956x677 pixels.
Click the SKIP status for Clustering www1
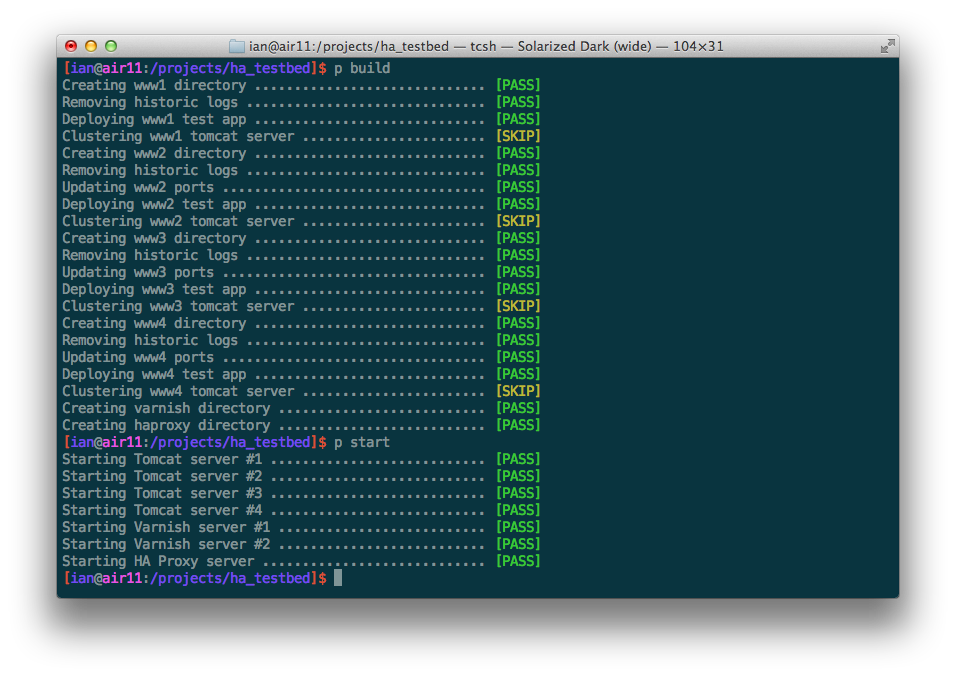[x=518, y=136]
